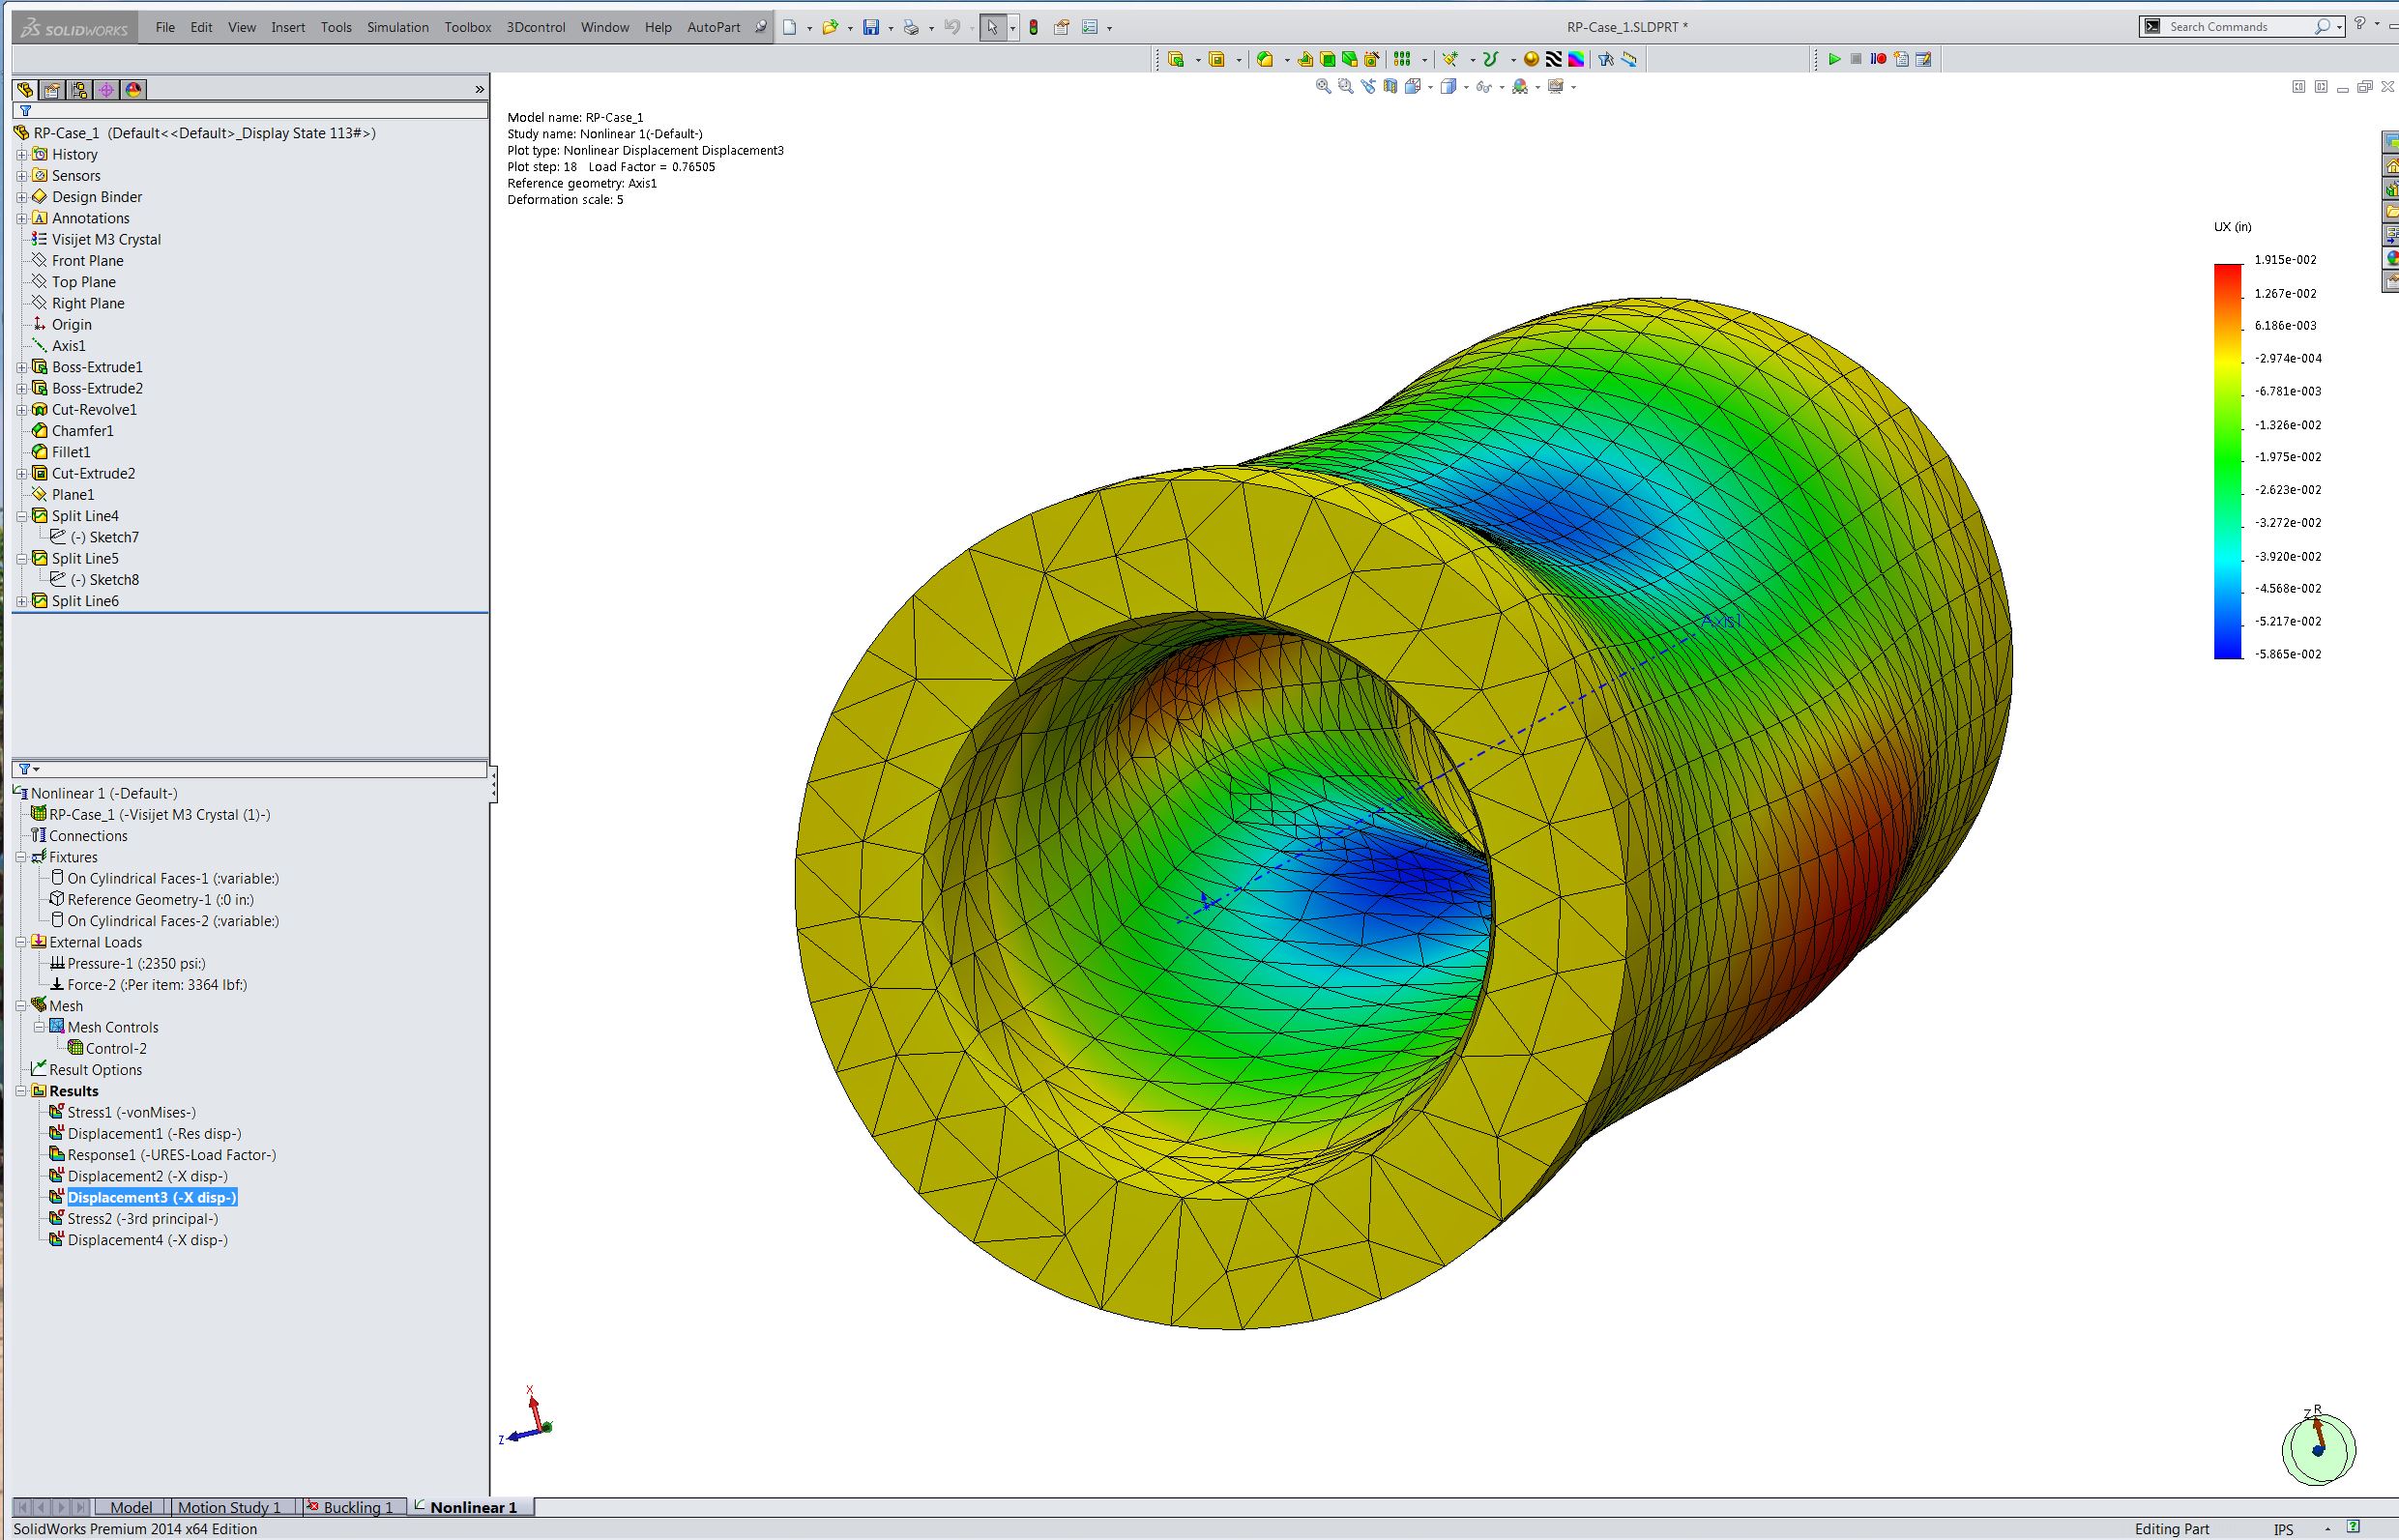This screenshot has height=1540, width=2399.
Task: Click the Select arrow cursor tool
Action: tap(992, 27)
